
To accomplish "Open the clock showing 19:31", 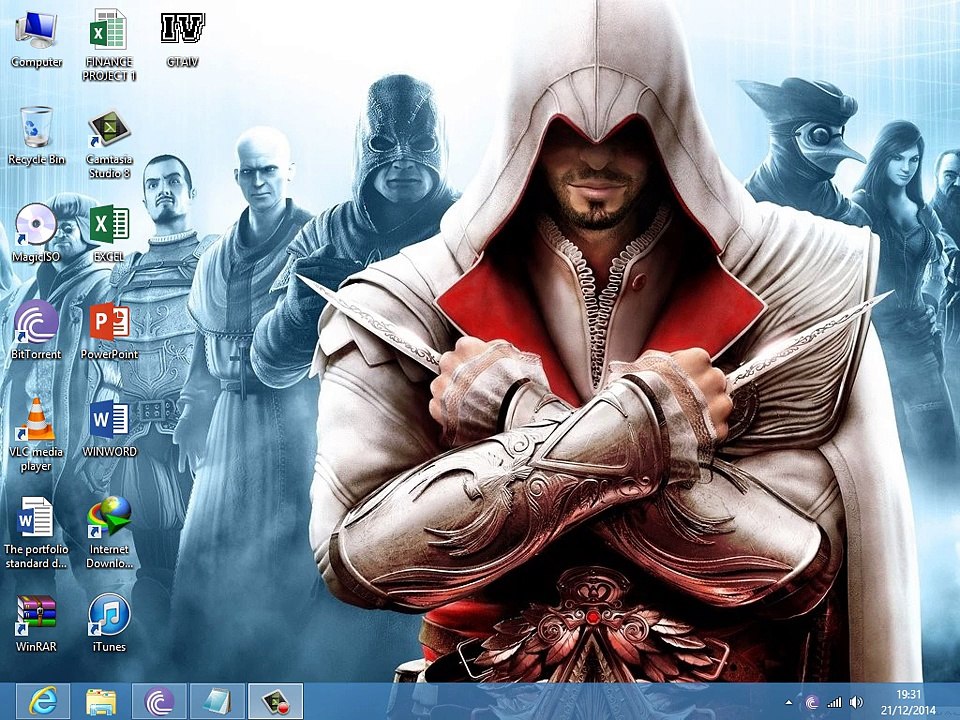I will click(909, 702).
